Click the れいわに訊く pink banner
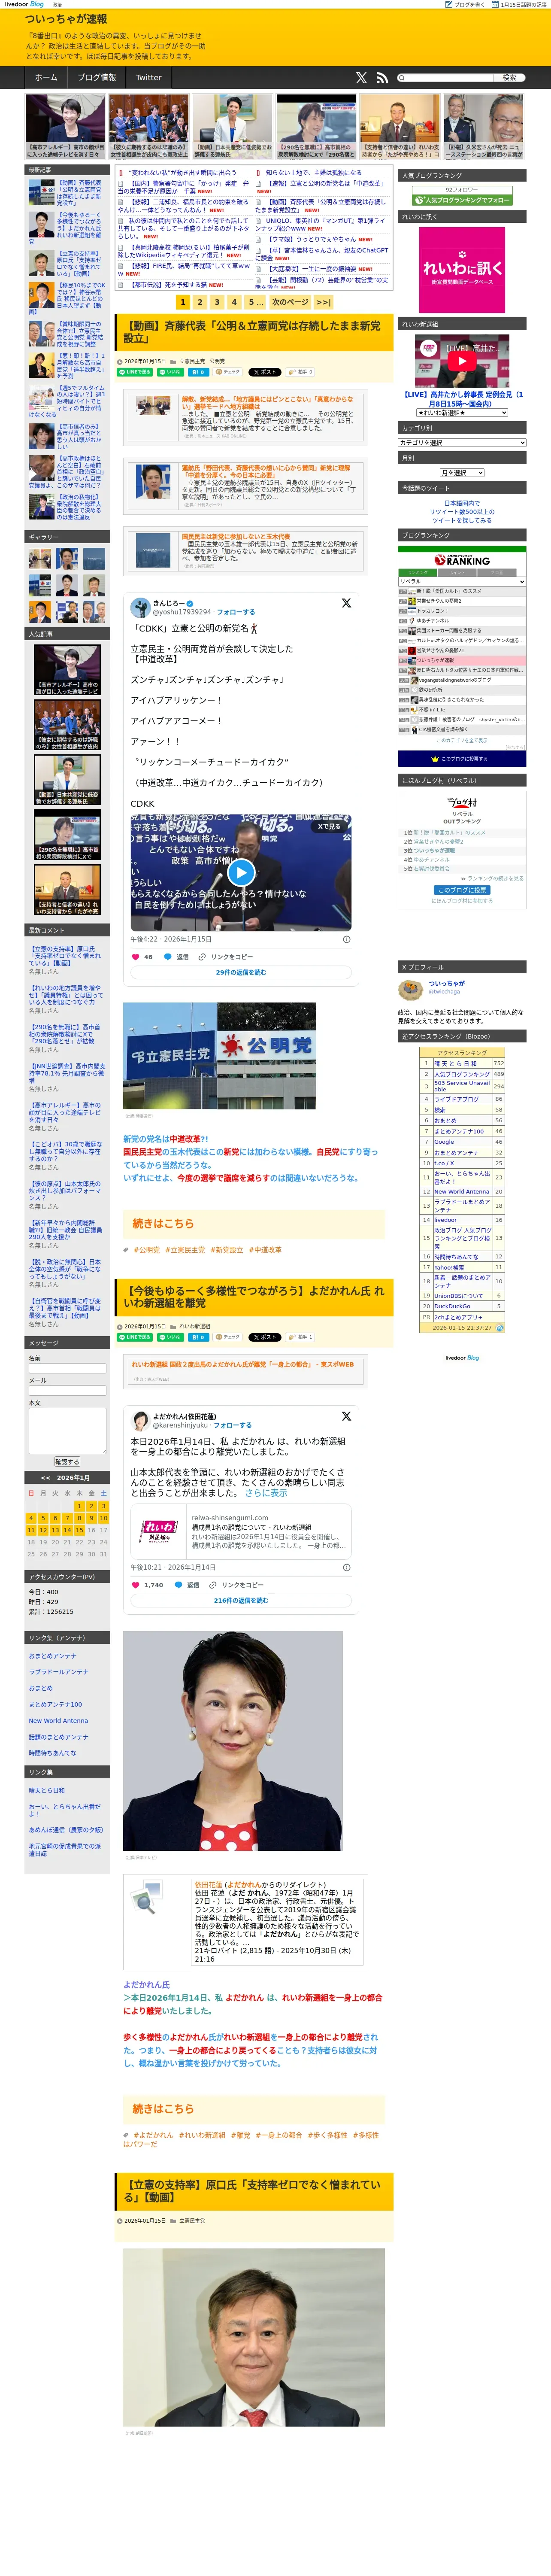This screenshot has height=2576, width=551. point(462,269)
